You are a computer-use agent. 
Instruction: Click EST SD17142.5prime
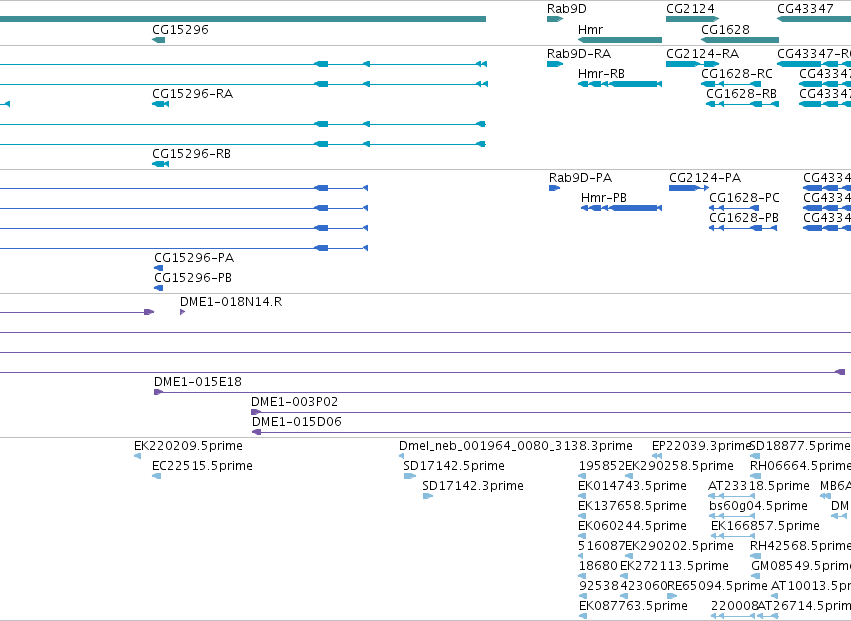coord(454,466)
